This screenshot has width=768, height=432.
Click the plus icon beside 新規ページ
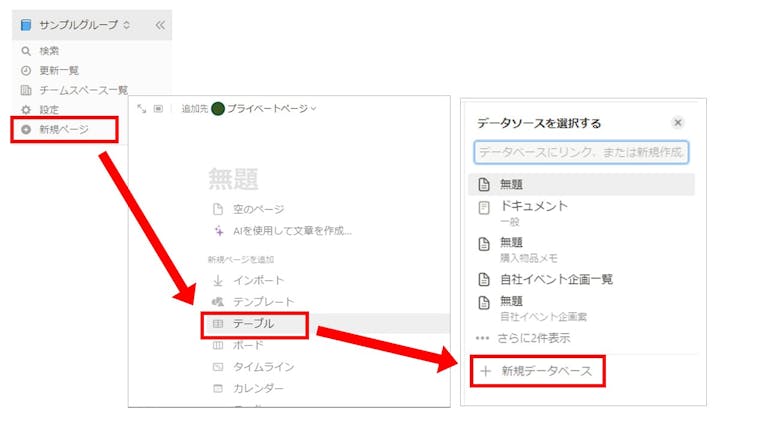coord(26,129)
